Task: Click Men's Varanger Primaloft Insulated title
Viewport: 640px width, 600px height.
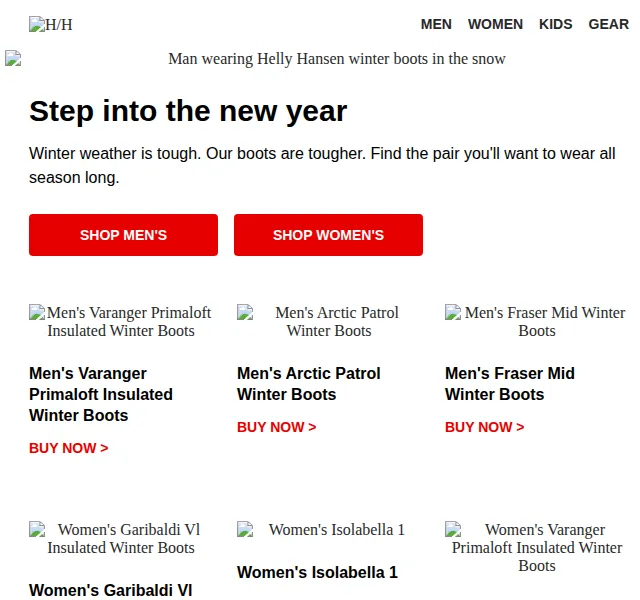Action: [101, 394]
